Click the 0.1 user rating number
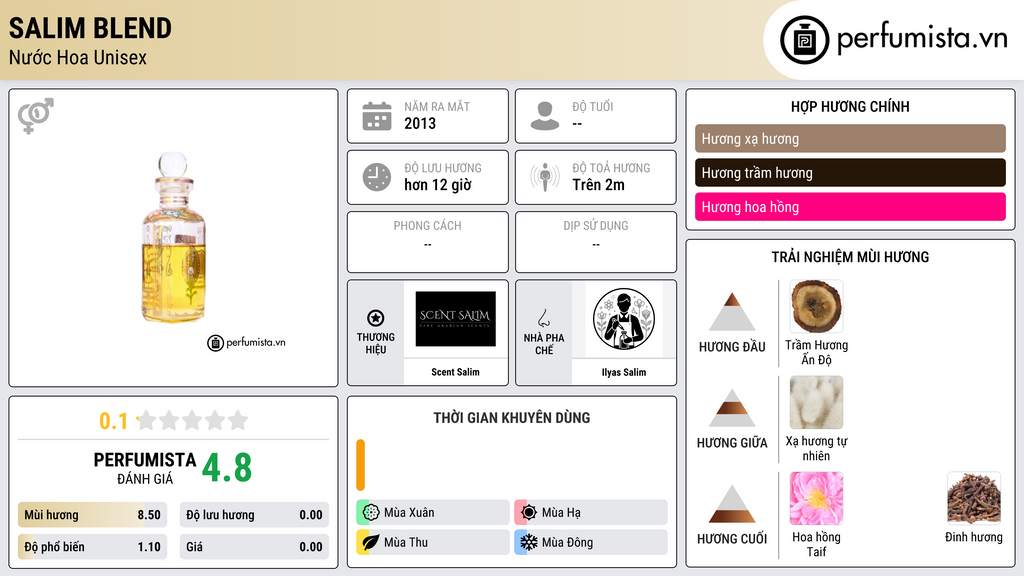 point(114,421)
